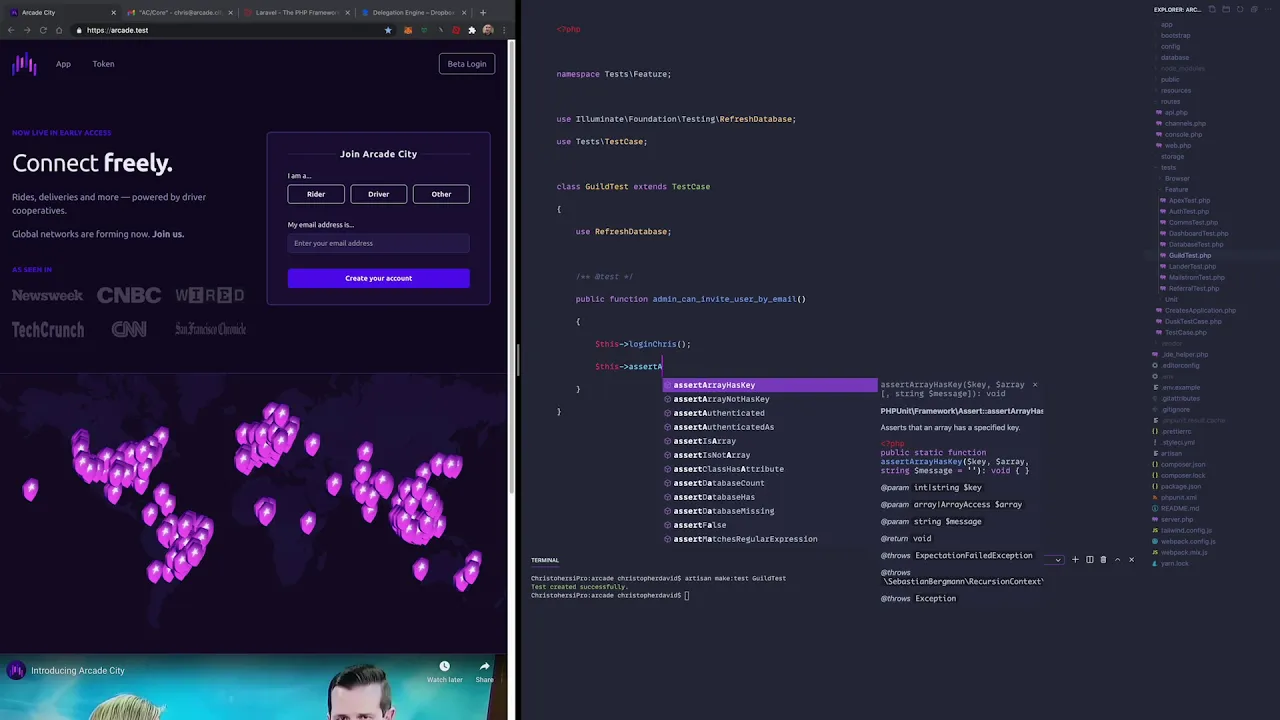This screenshot has width=1280, height=720.
Task: Reload the arcade.test page
Action: click(x=43, y=30)
